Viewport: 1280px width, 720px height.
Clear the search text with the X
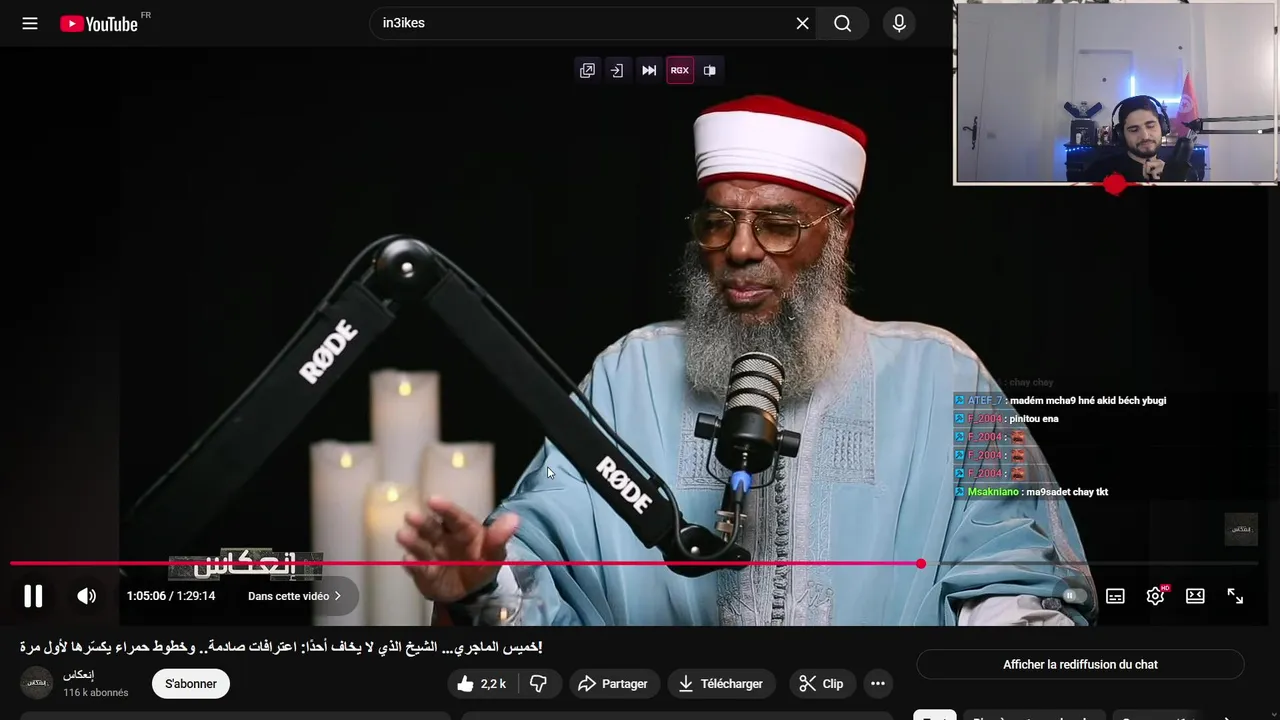click(x=802, y=23)
